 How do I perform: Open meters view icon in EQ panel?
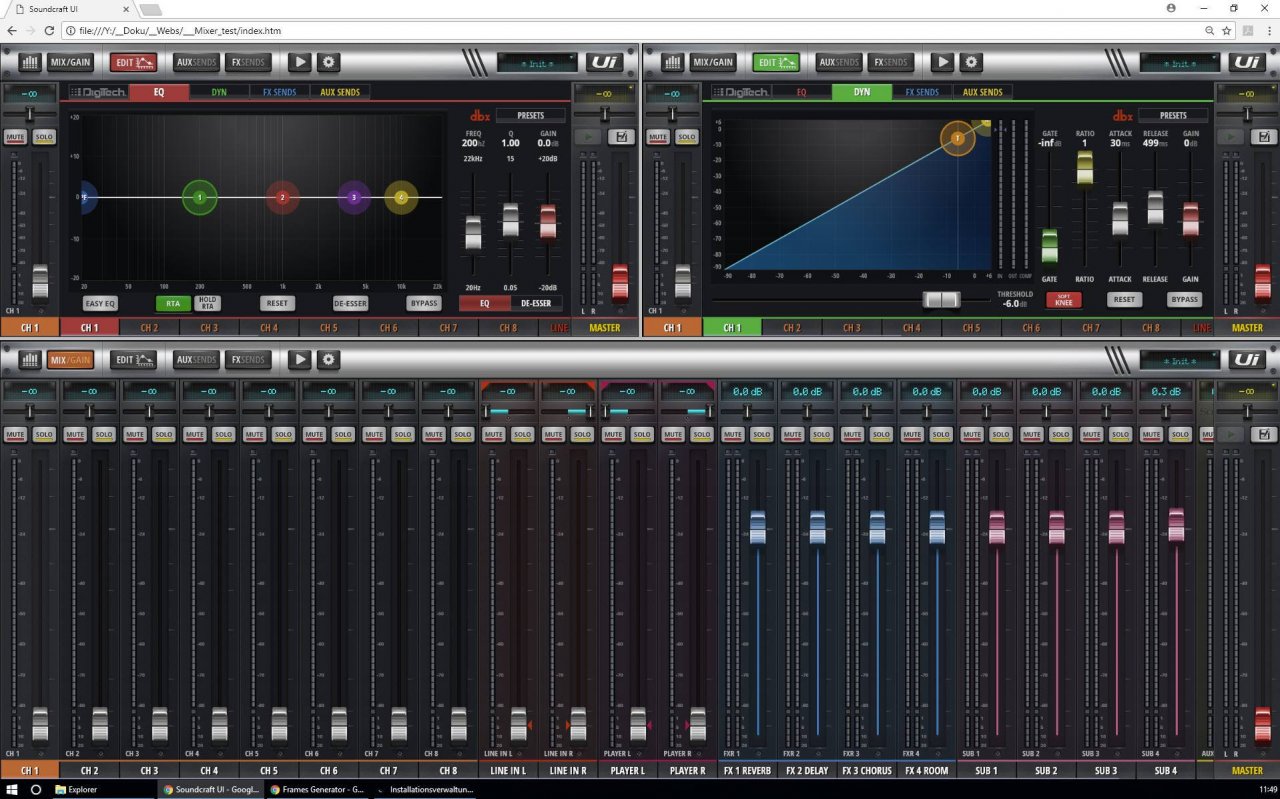click(30, 62)
